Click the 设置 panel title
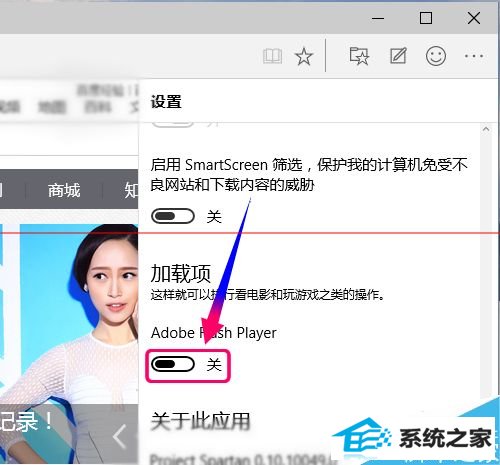500x465 pixels. [x=166, y=101]
